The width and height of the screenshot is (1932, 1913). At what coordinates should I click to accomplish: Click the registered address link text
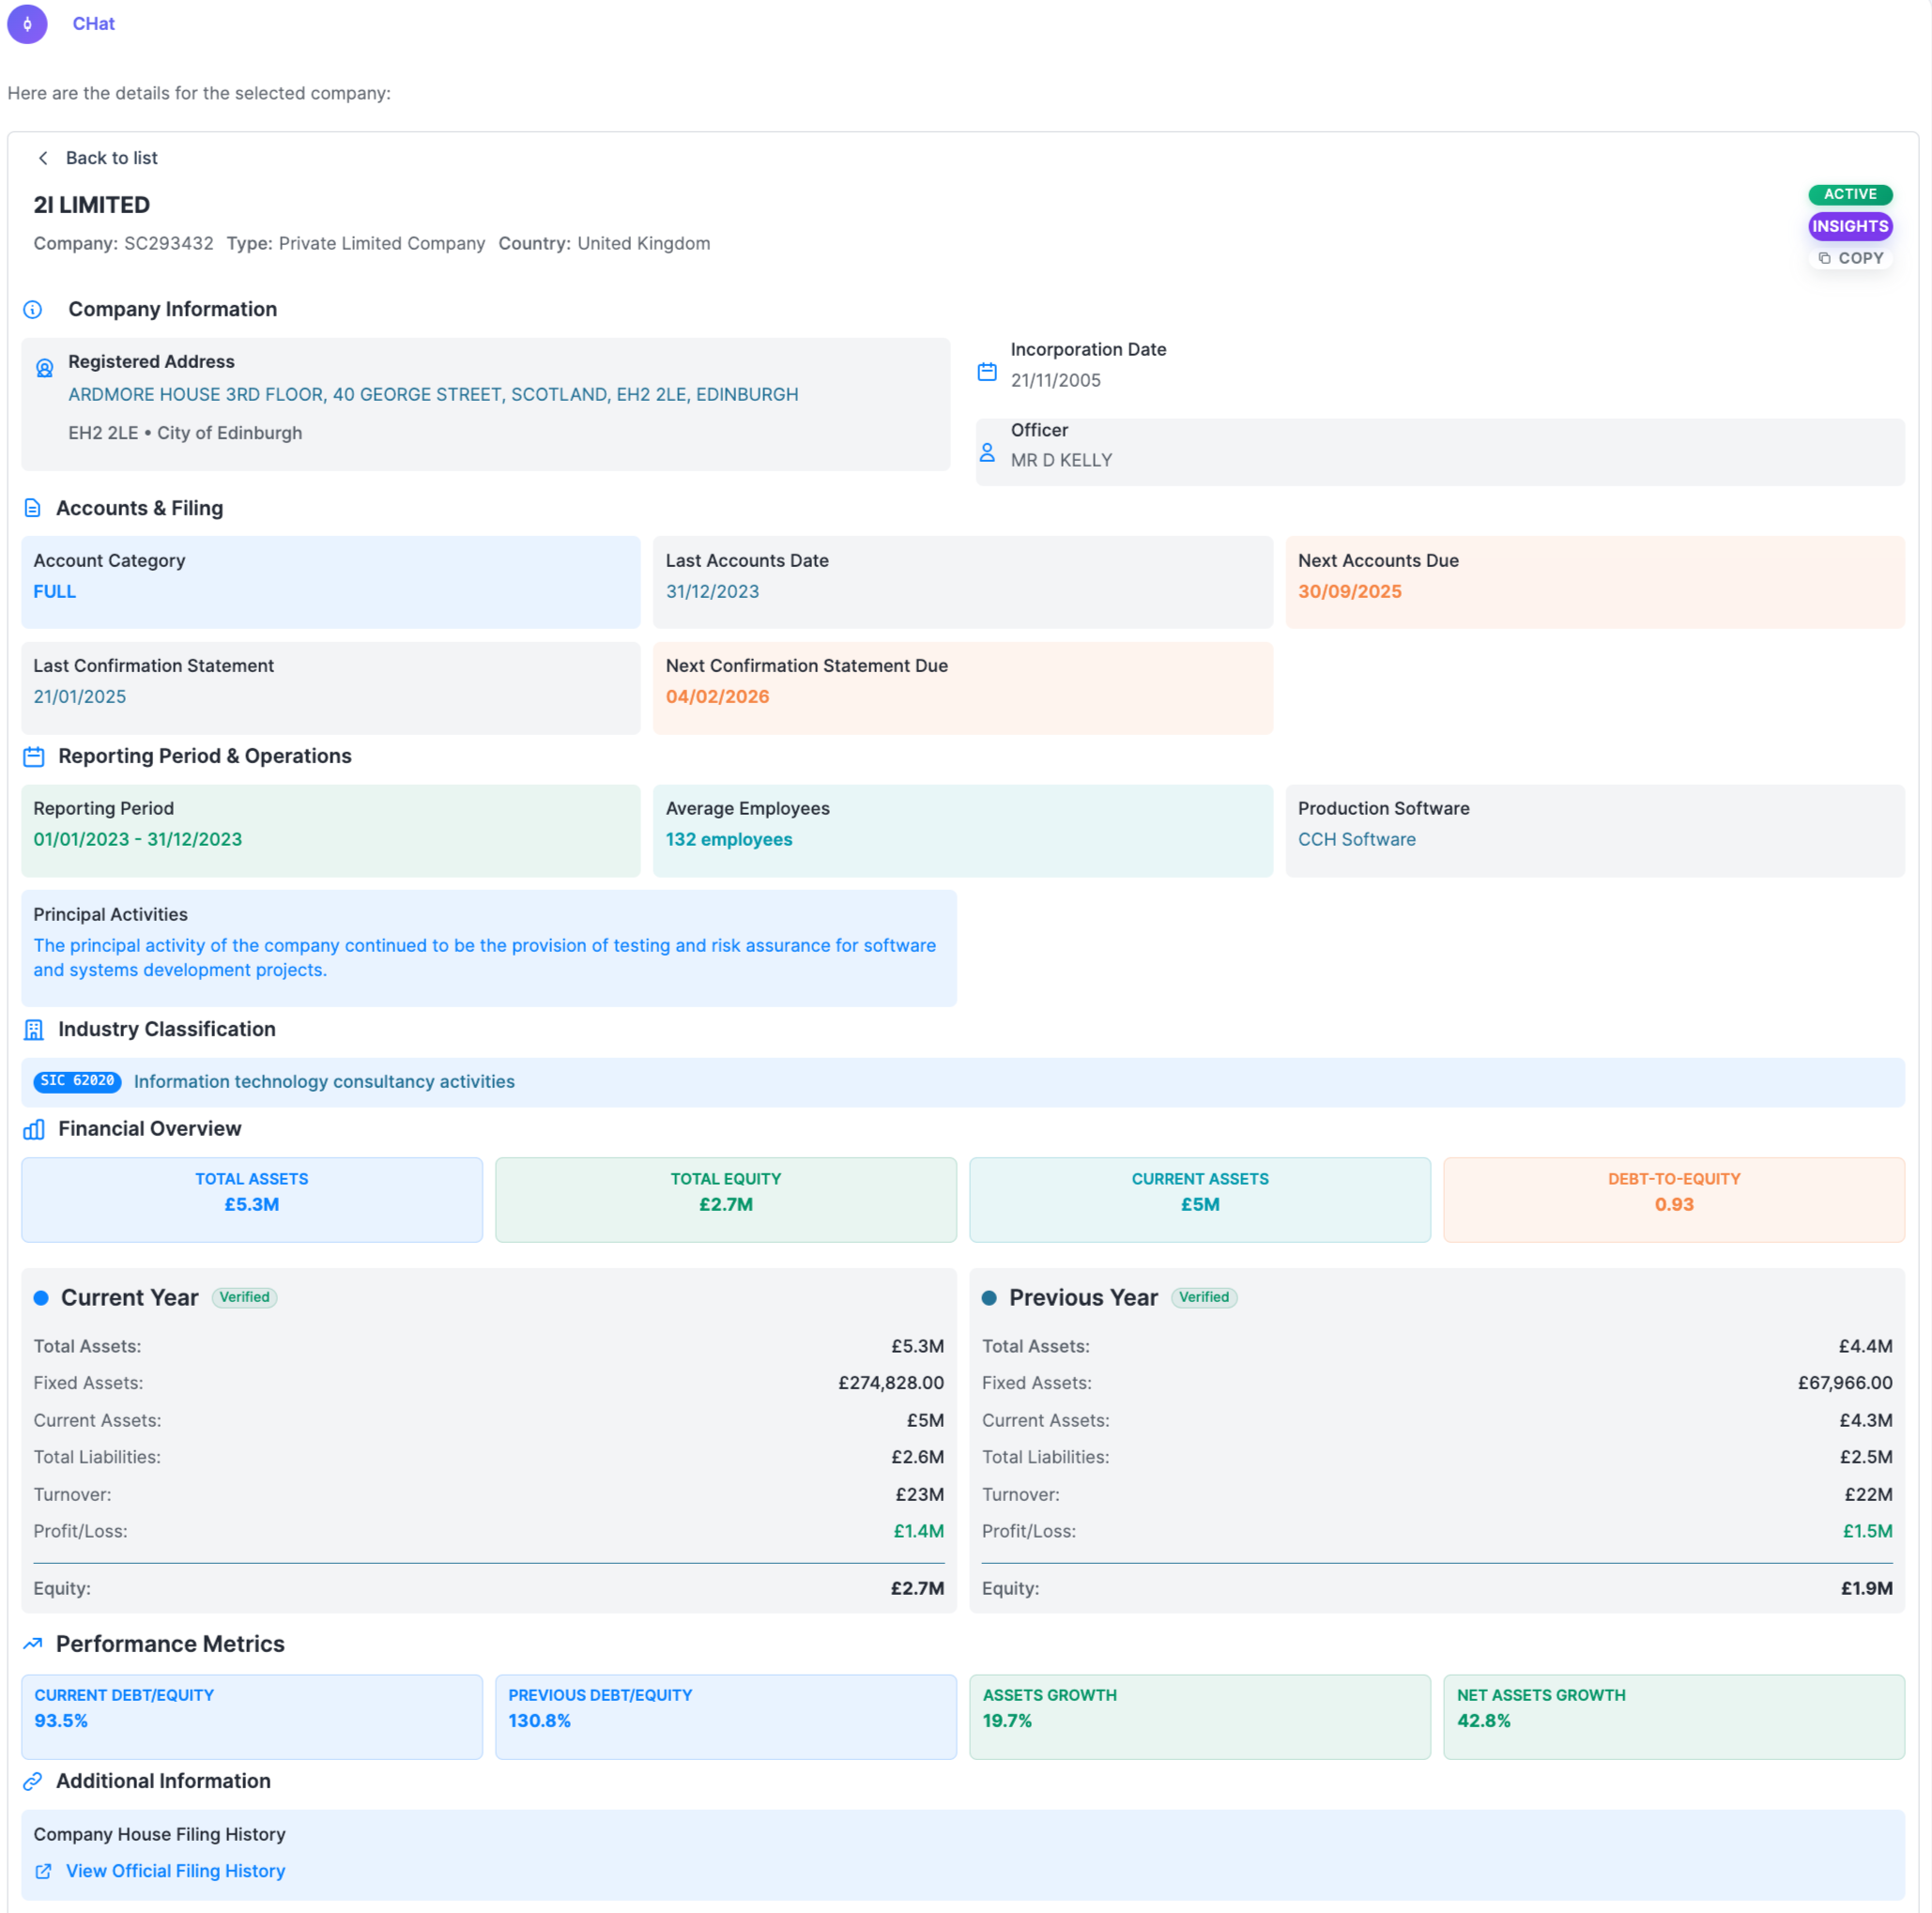pos(433,395)
